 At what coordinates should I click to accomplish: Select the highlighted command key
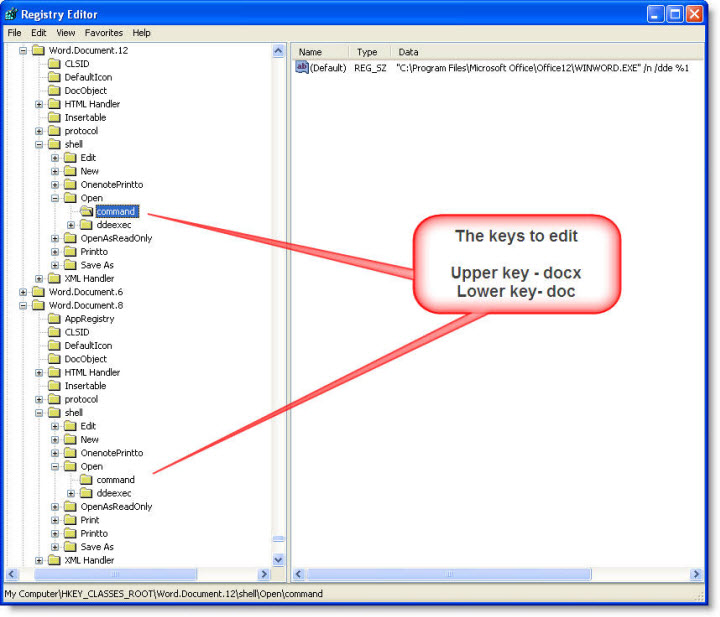click(116, 211)
